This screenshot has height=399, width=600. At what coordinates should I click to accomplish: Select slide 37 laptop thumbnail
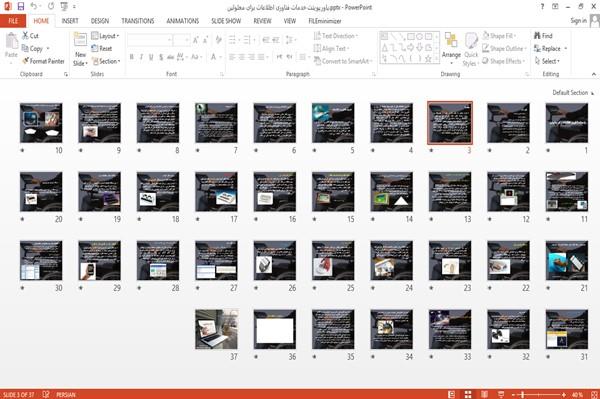[x=217, y=329]
